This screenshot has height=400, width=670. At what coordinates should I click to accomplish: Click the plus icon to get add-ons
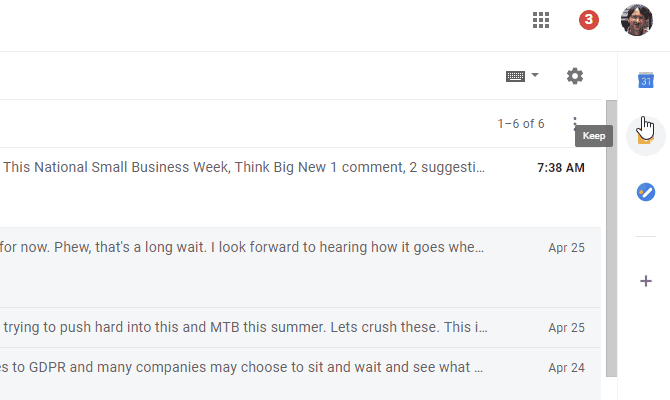pos(646,281)
